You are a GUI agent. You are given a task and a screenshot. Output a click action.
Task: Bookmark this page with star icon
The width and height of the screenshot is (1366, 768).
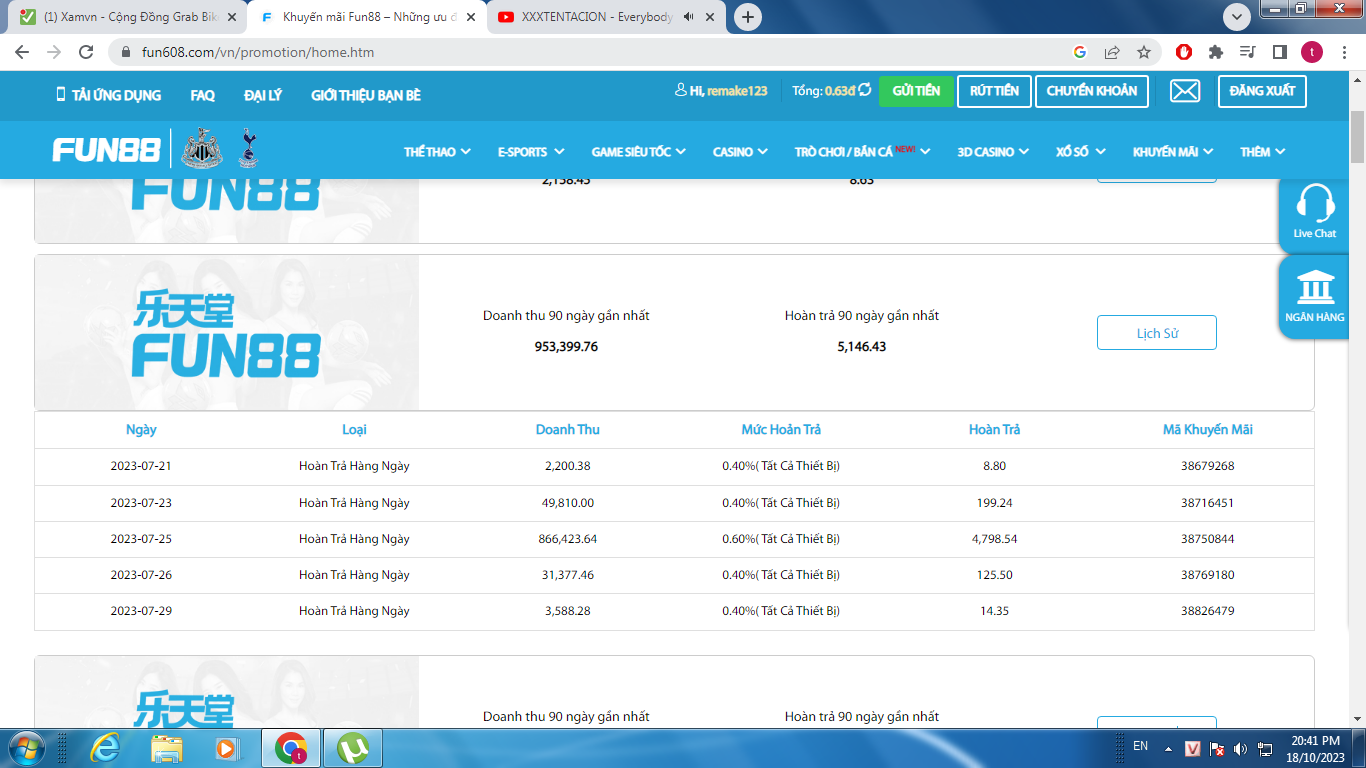[x=1144, y=52]
